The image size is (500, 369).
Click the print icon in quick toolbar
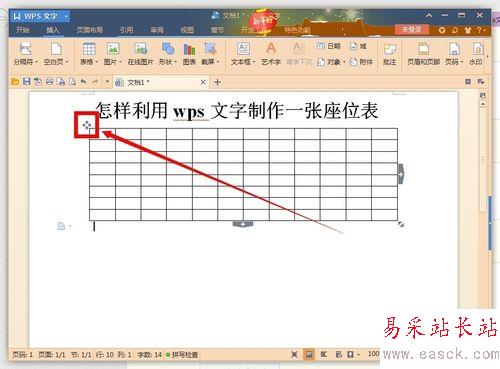pos(49,82)
